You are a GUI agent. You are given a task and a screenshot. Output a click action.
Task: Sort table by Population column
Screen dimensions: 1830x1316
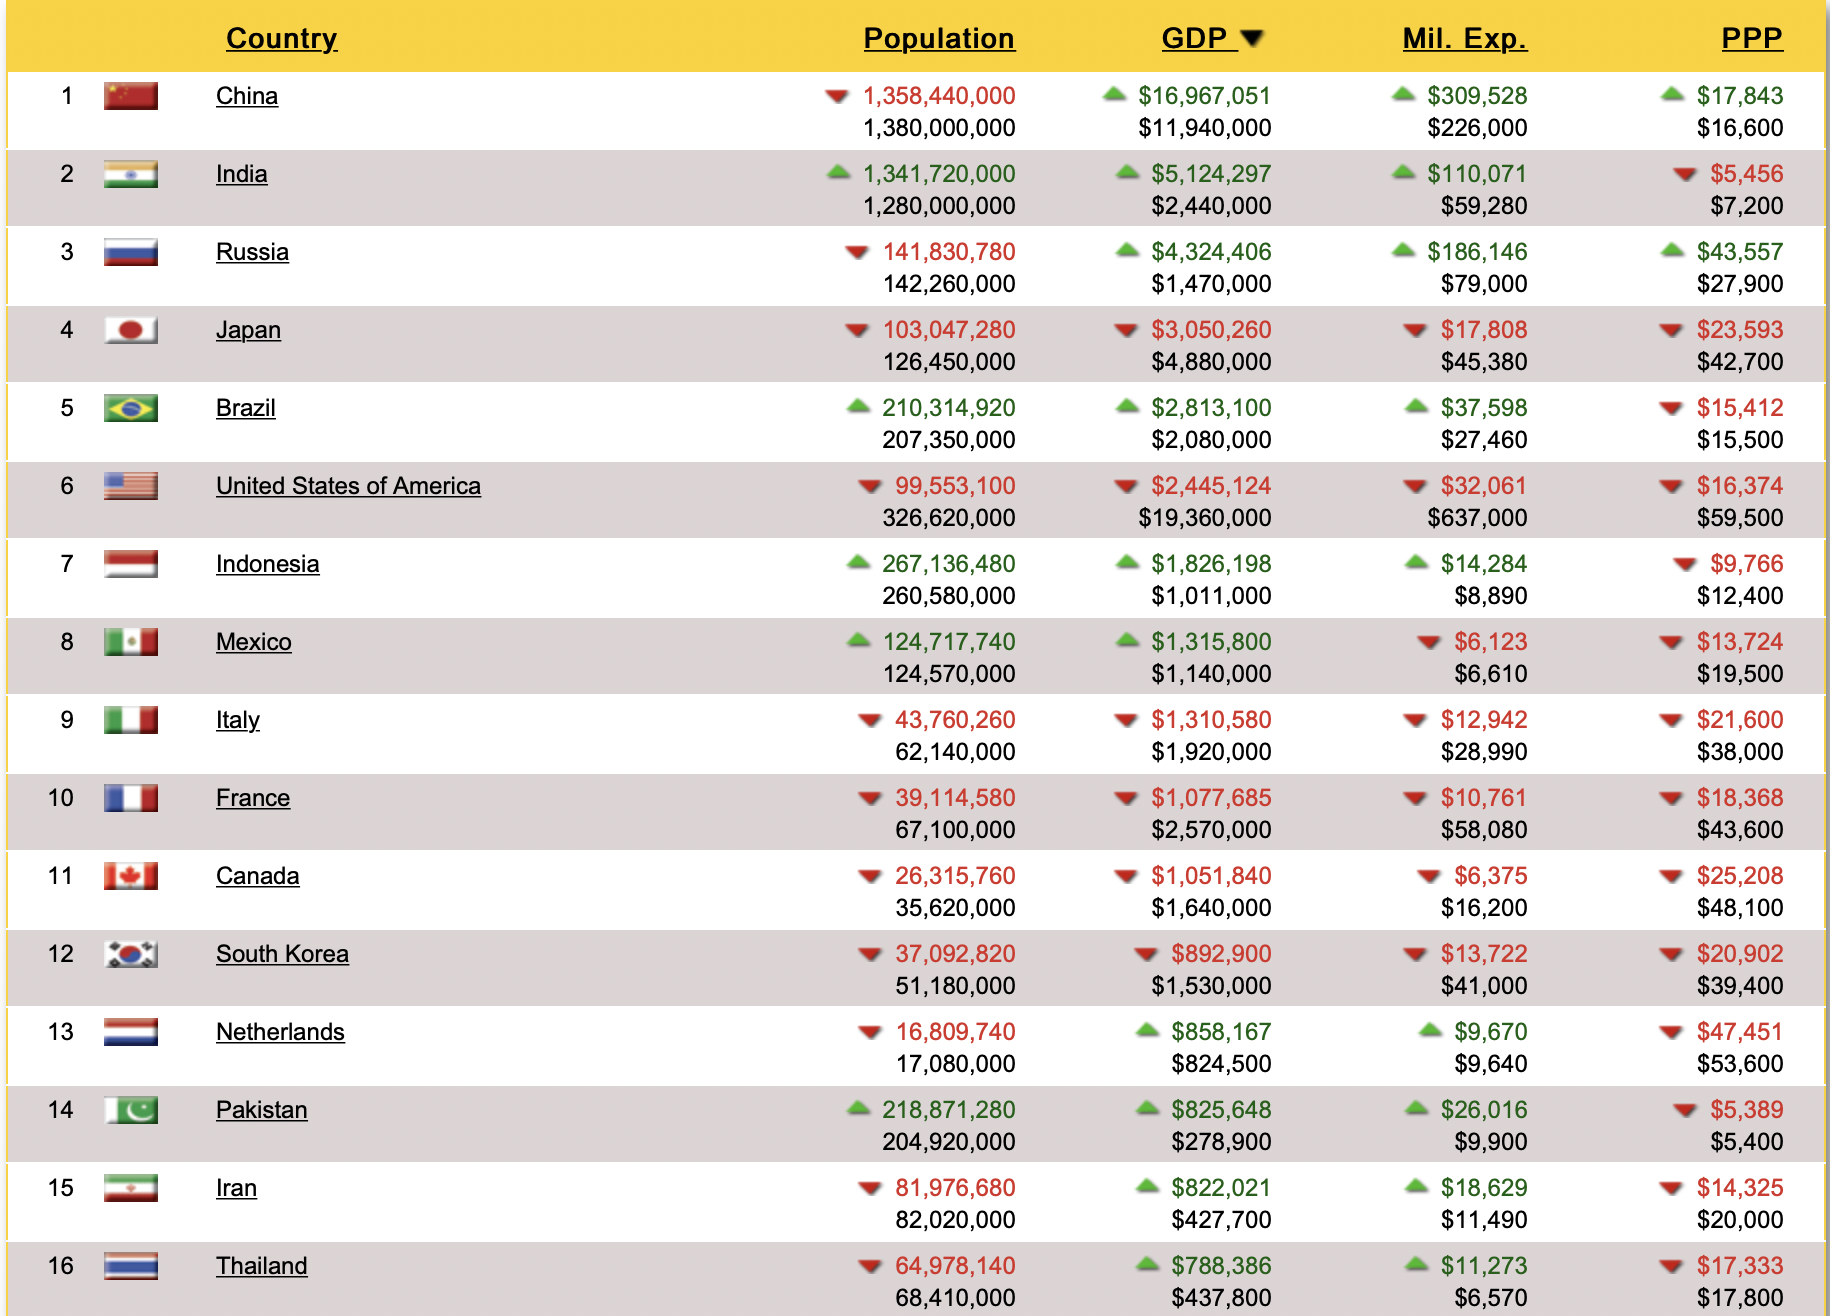[938, 39]
